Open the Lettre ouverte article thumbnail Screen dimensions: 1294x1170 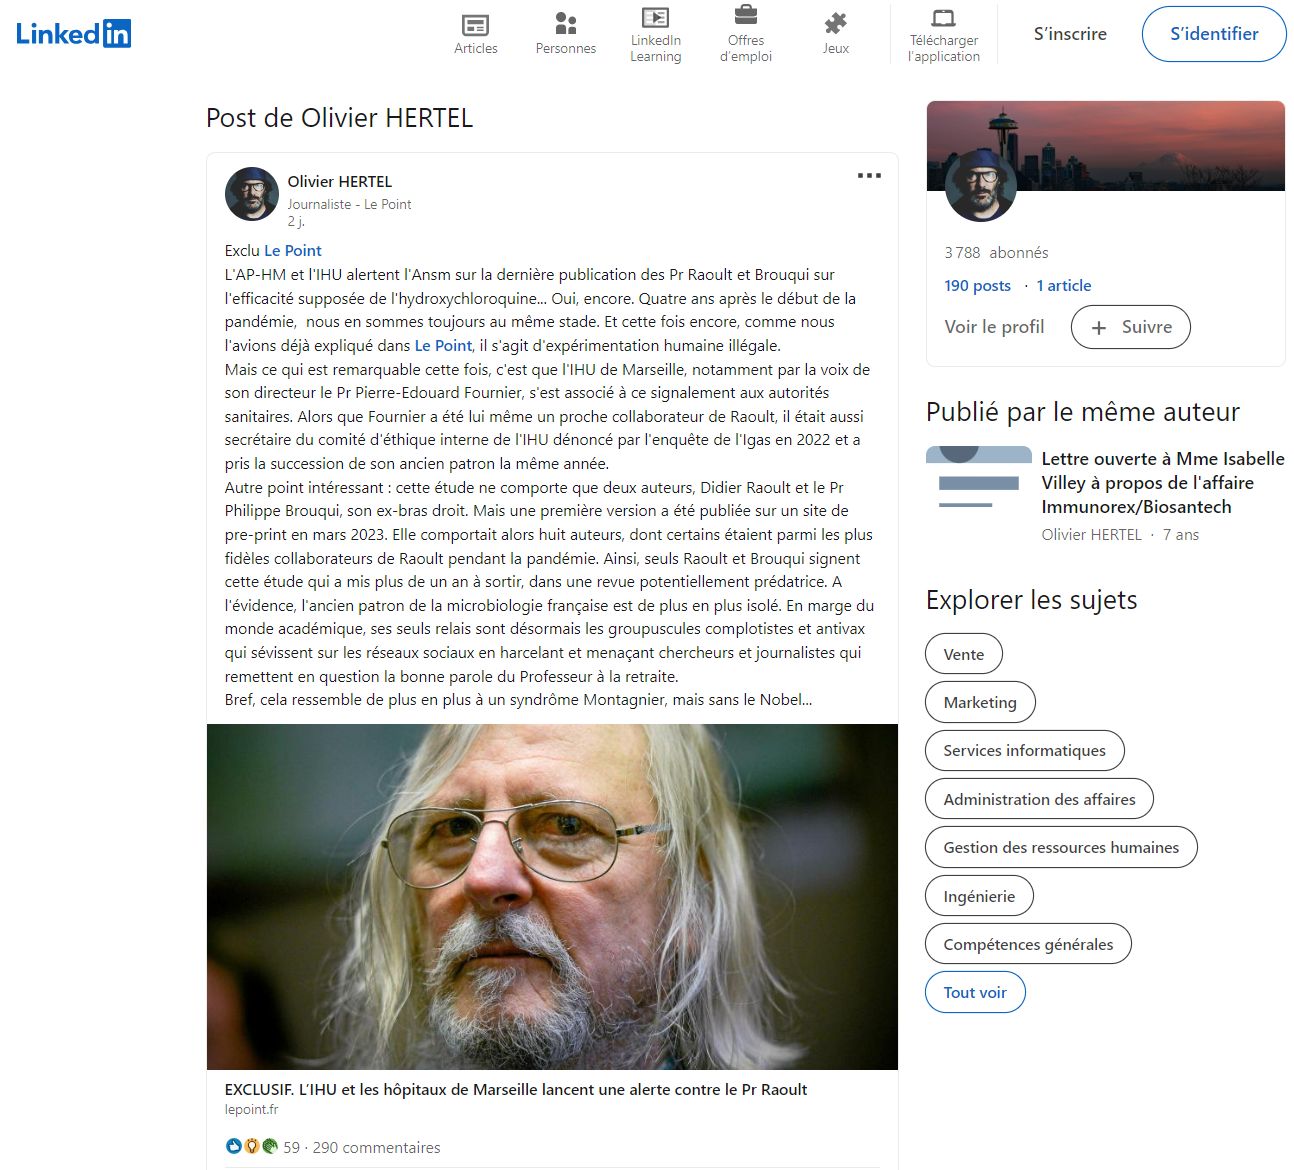979,483
